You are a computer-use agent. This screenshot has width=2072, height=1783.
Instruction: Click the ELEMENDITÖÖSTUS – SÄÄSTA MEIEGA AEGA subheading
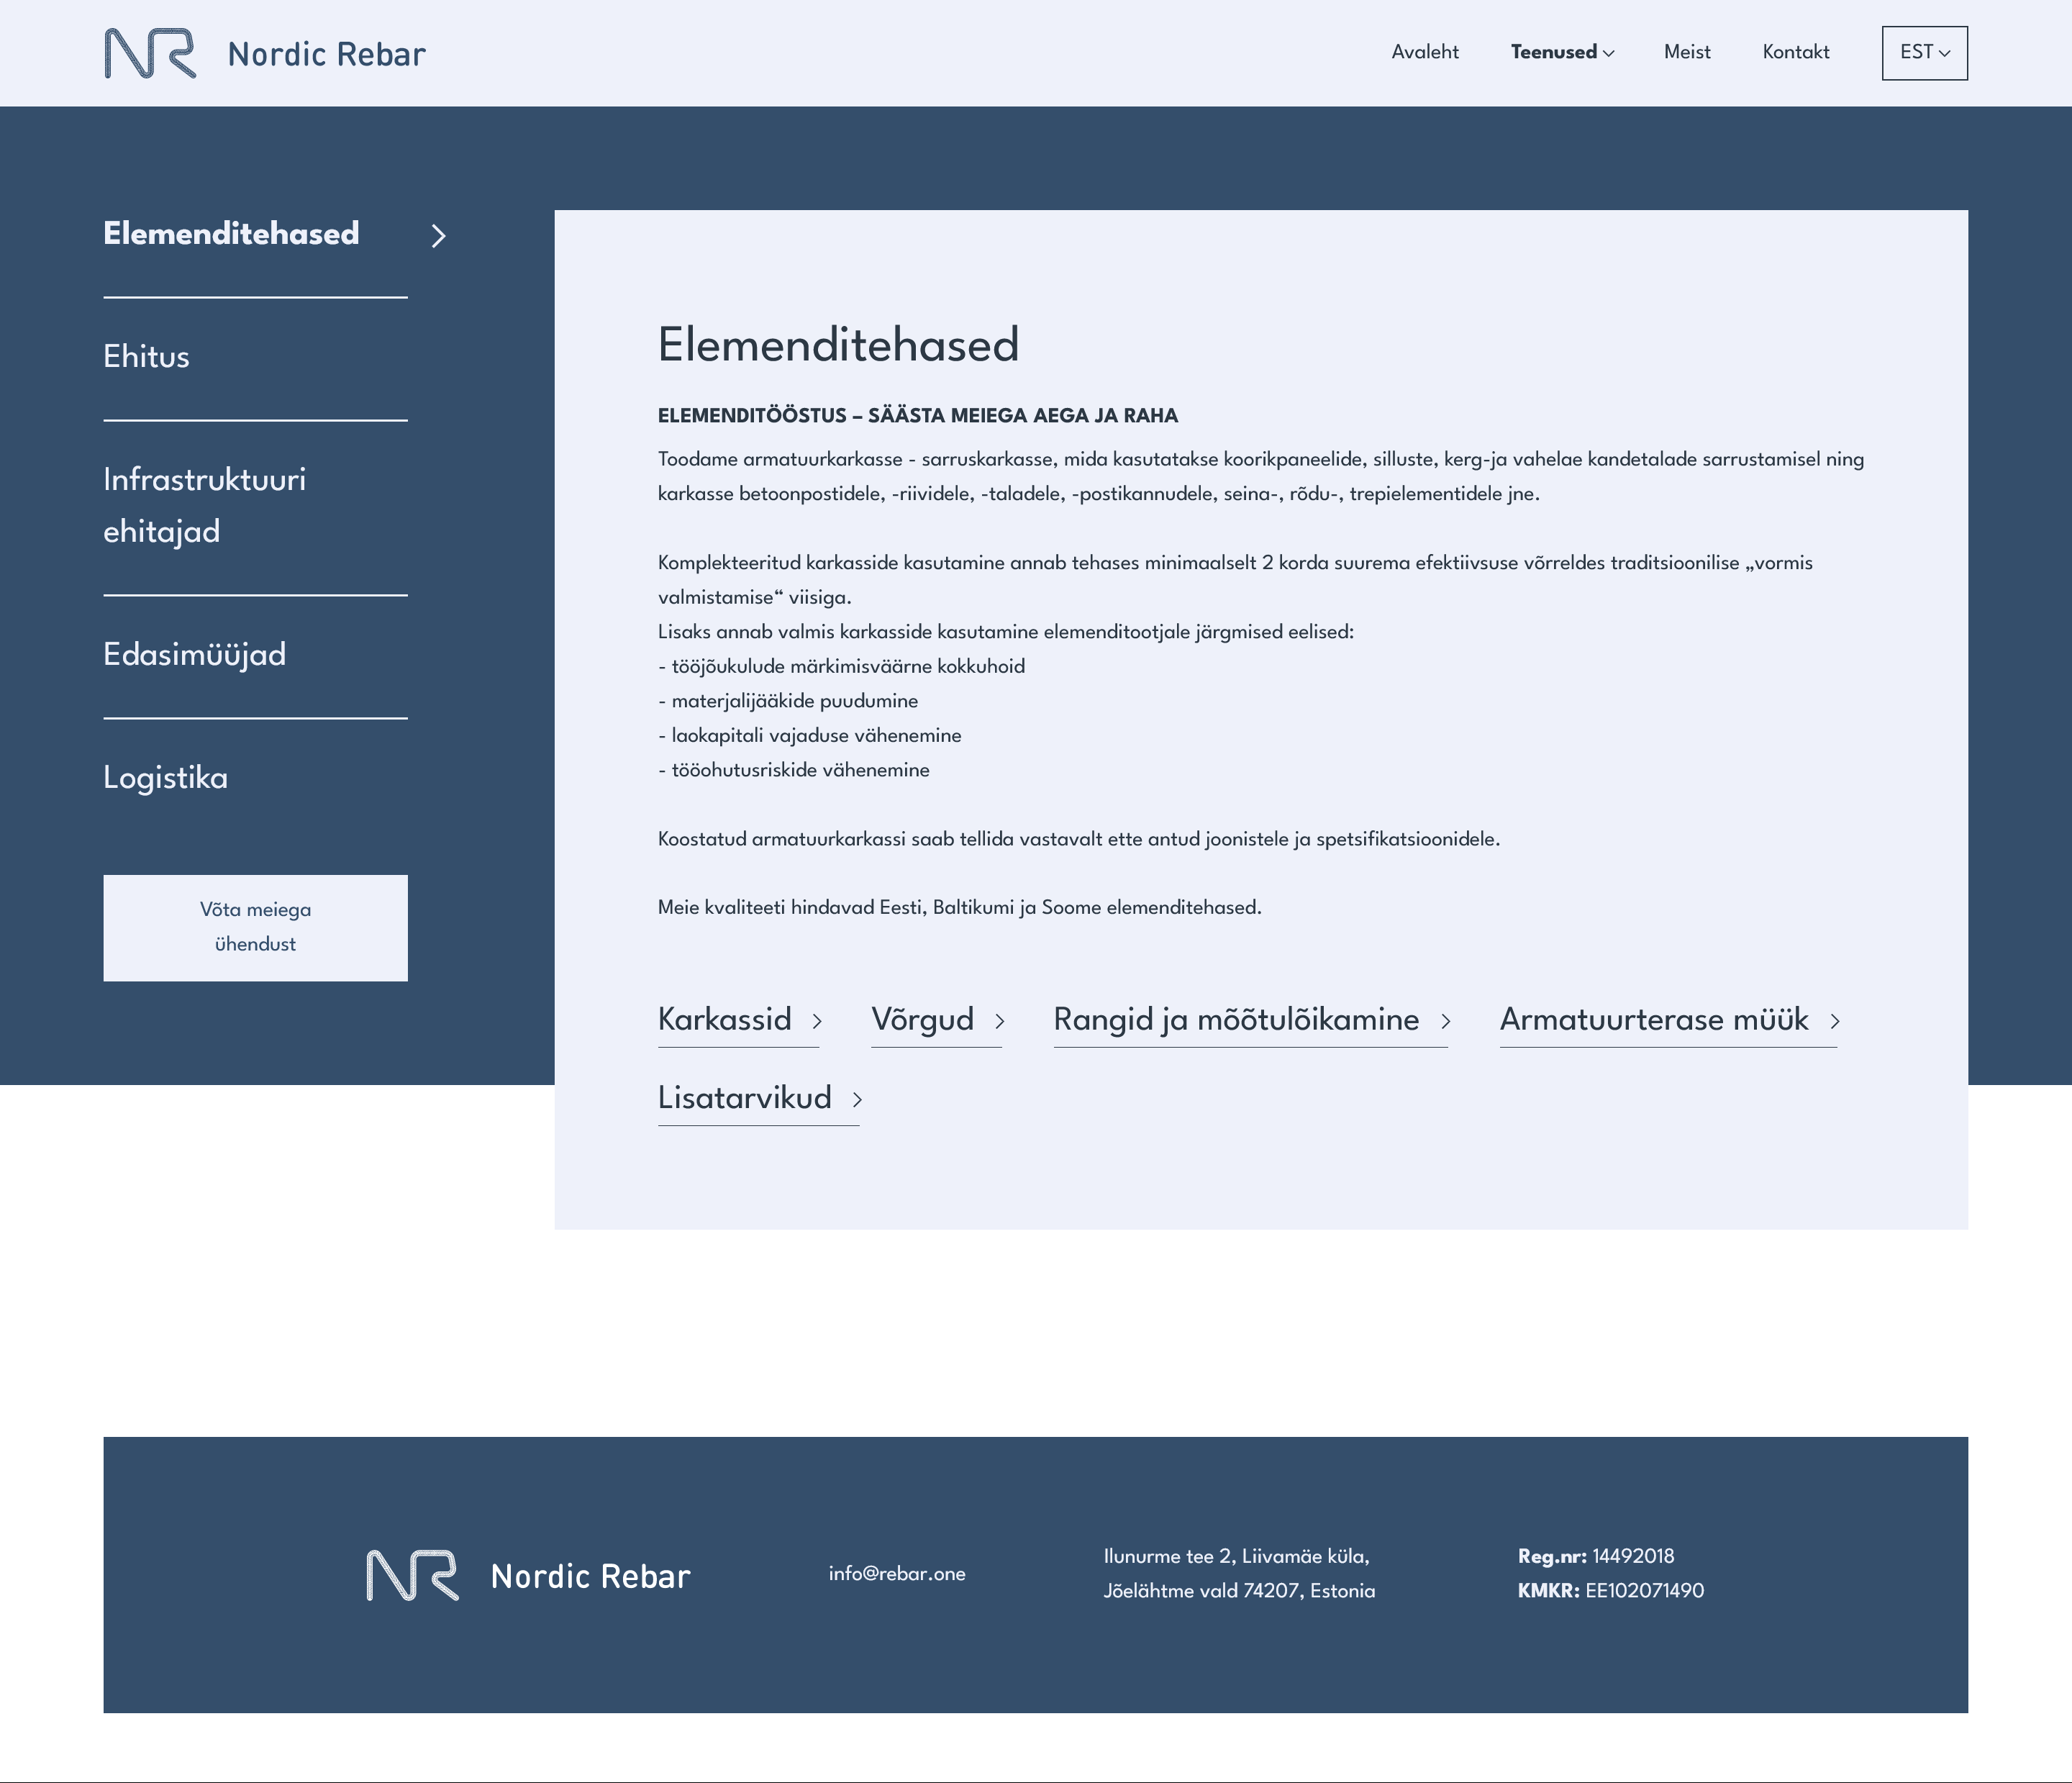pyautogui.click(x=918, y=416)
